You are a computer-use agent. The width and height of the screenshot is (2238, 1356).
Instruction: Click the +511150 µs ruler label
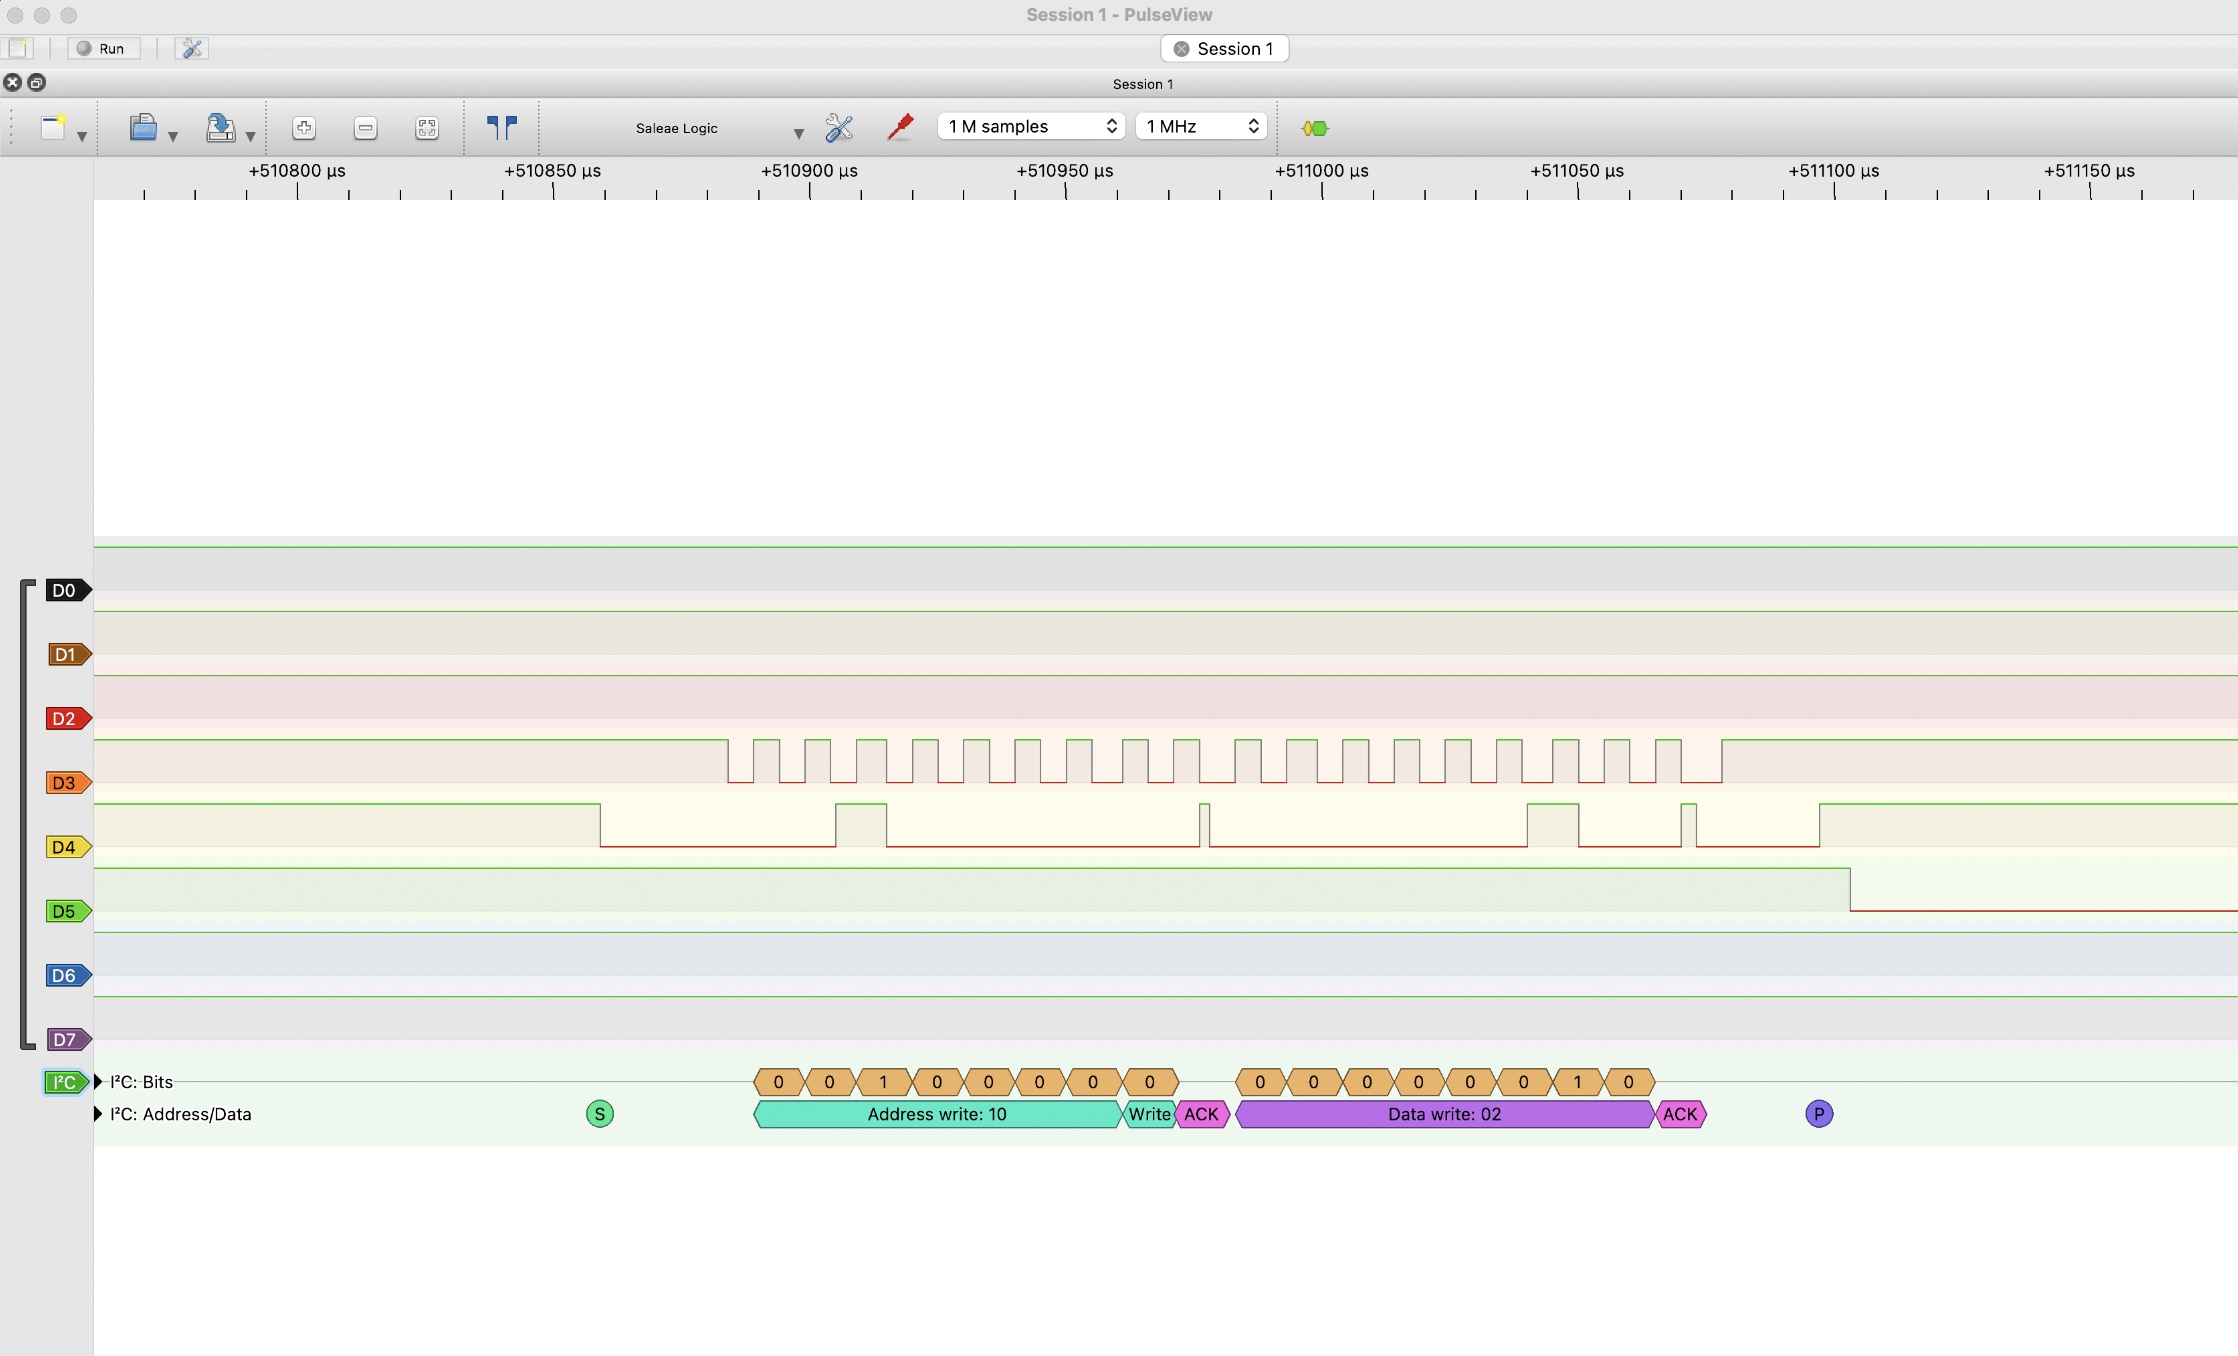pos(2089,170)
